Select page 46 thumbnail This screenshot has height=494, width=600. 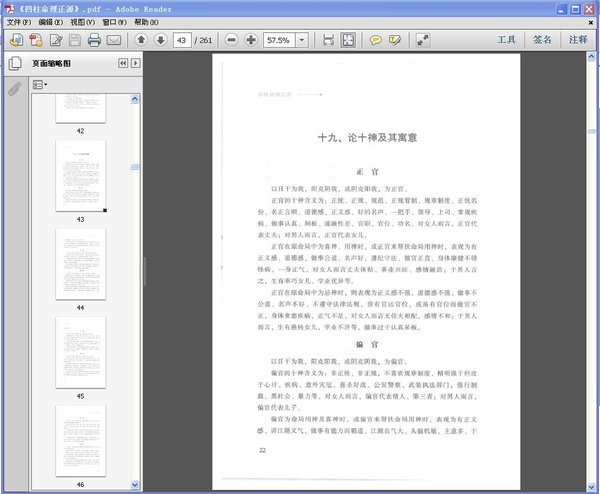click(81, 441)
